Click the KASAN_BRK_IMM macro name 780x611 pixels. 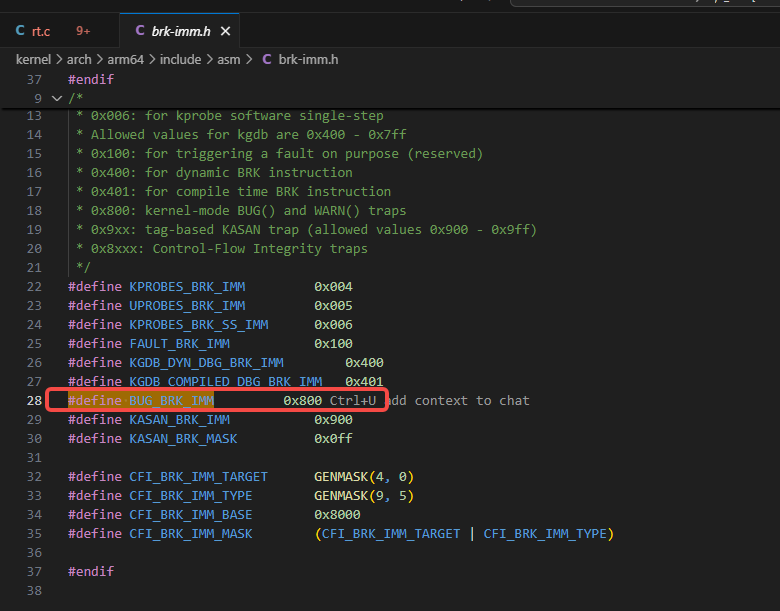(180, 419)
